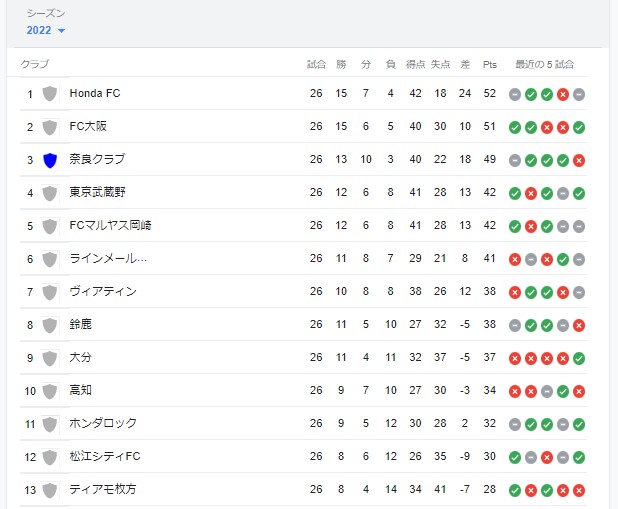618x509 pixels.
Task: Click 奈良クラブ's last red loss icon
Action: [x=579, y=160]
